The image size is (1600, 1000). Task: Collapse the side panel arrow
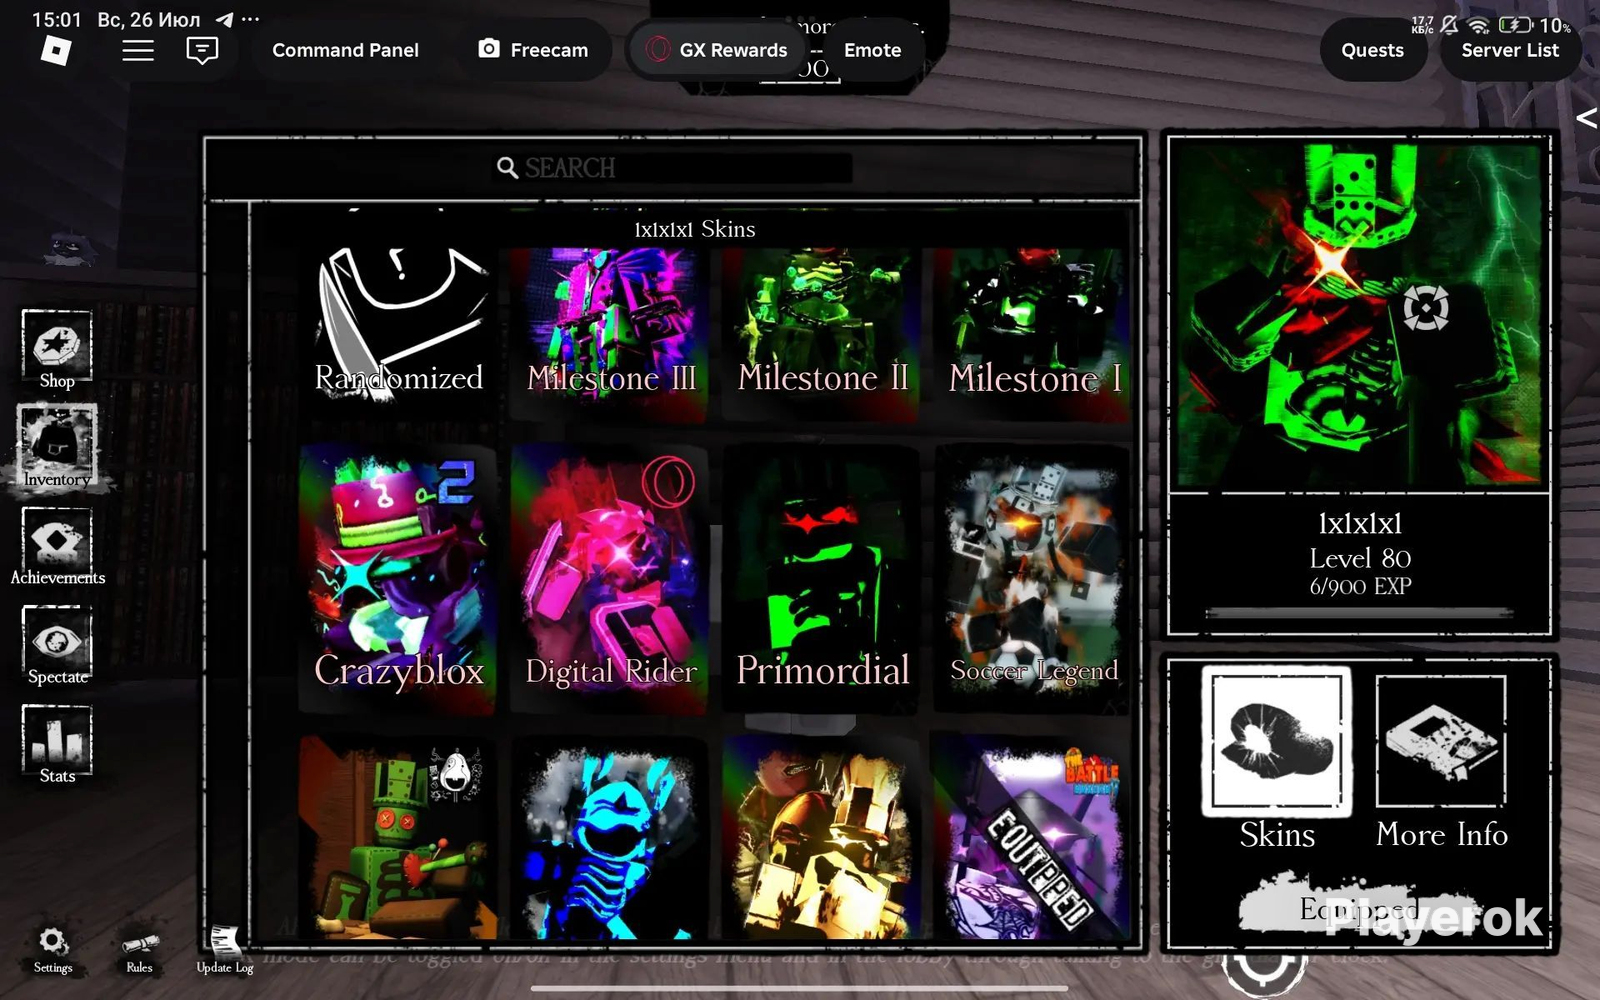coord(1586,118)
